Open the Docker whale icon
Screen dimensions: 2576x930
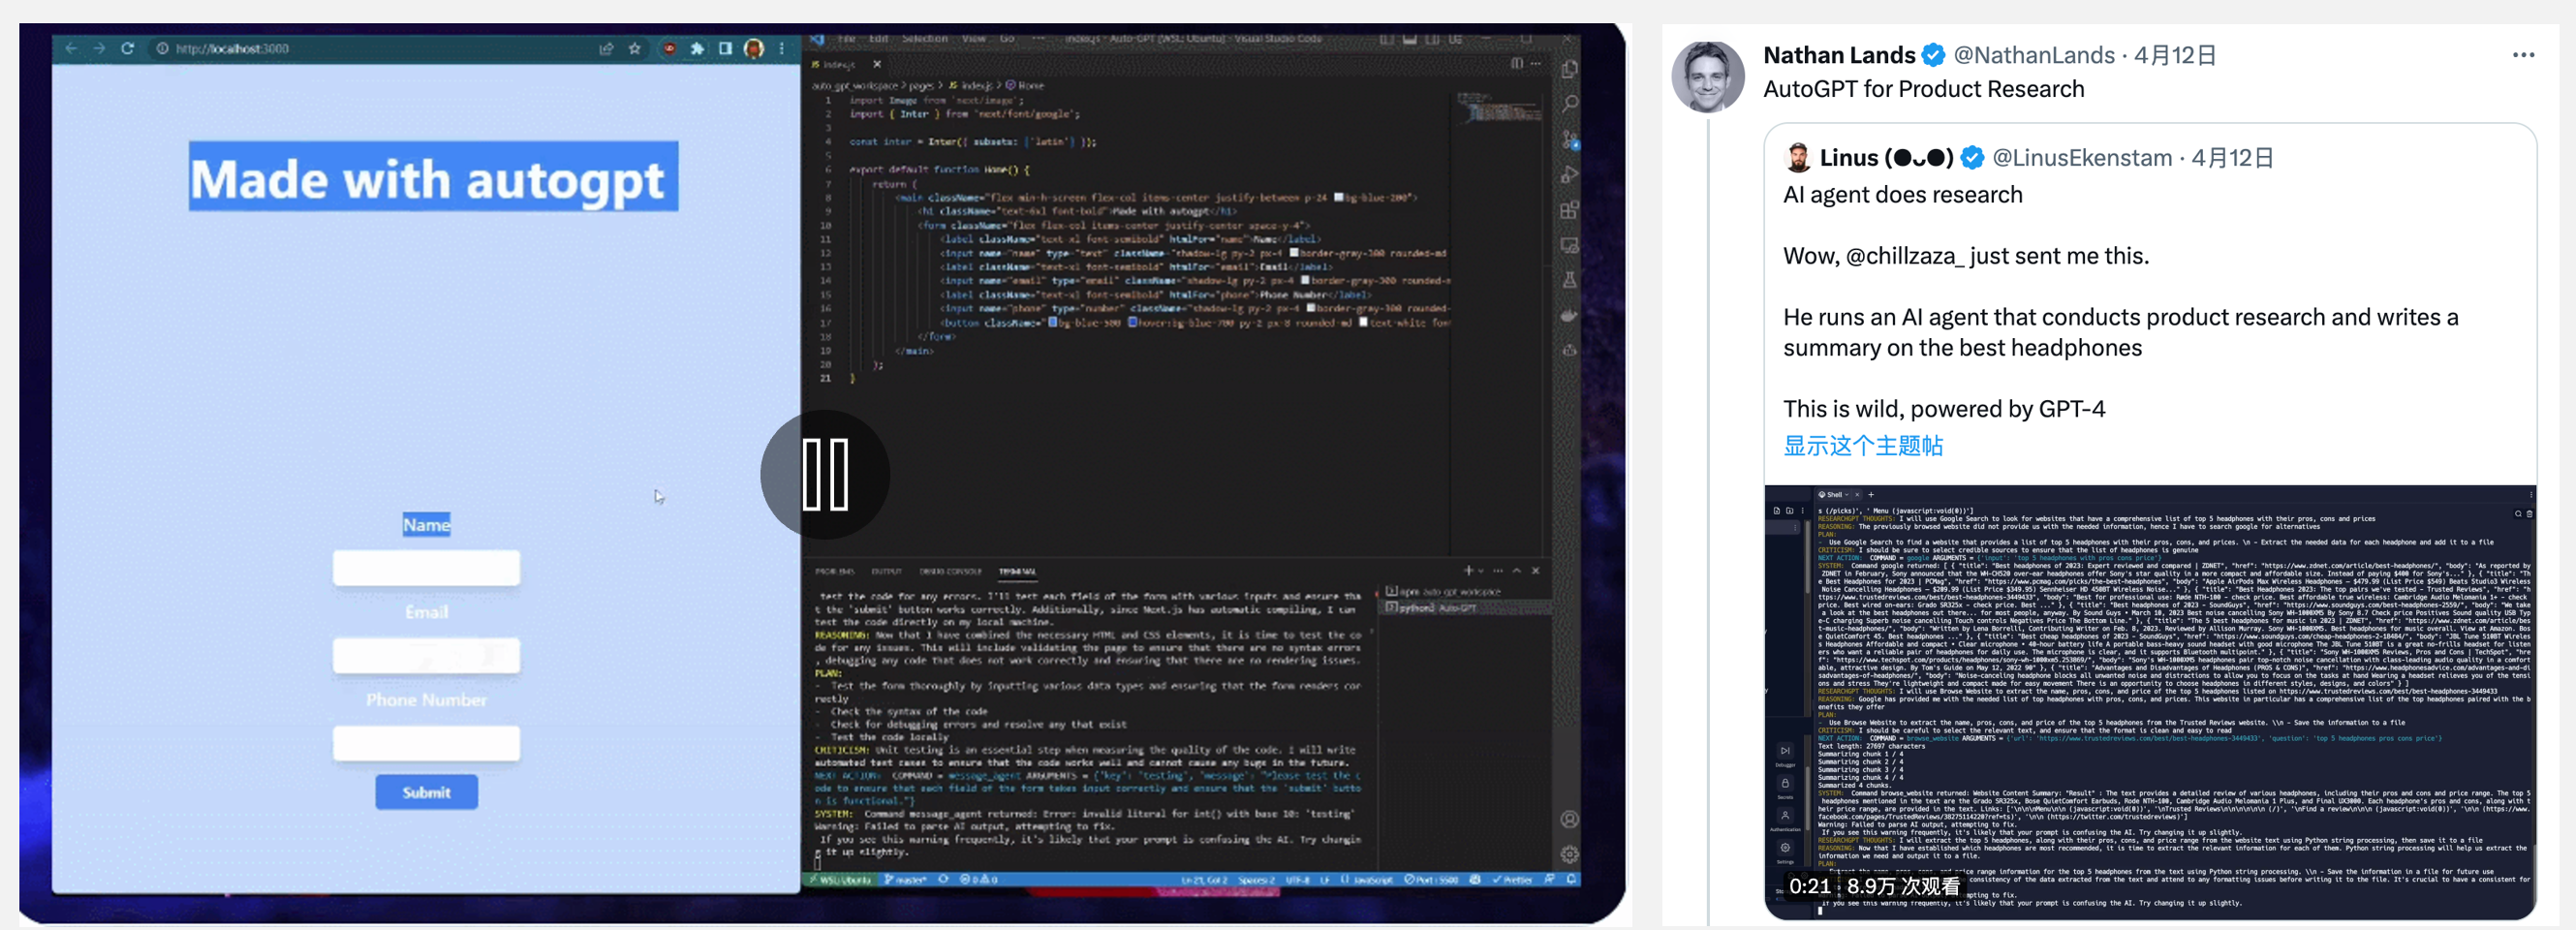[1569, 315]
